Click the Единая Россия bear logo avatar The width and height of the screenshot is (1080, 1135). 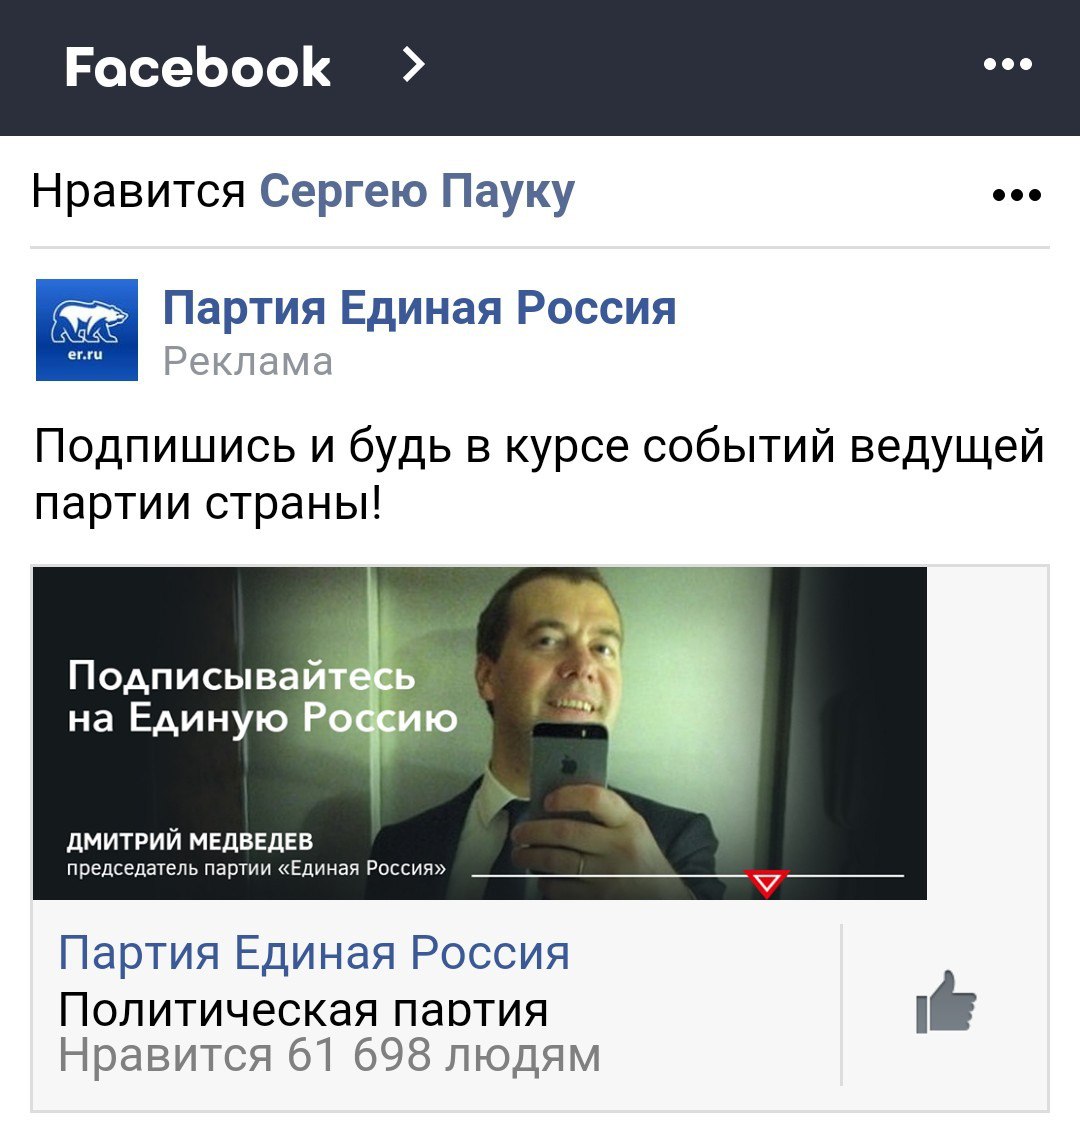pos(87,329)
